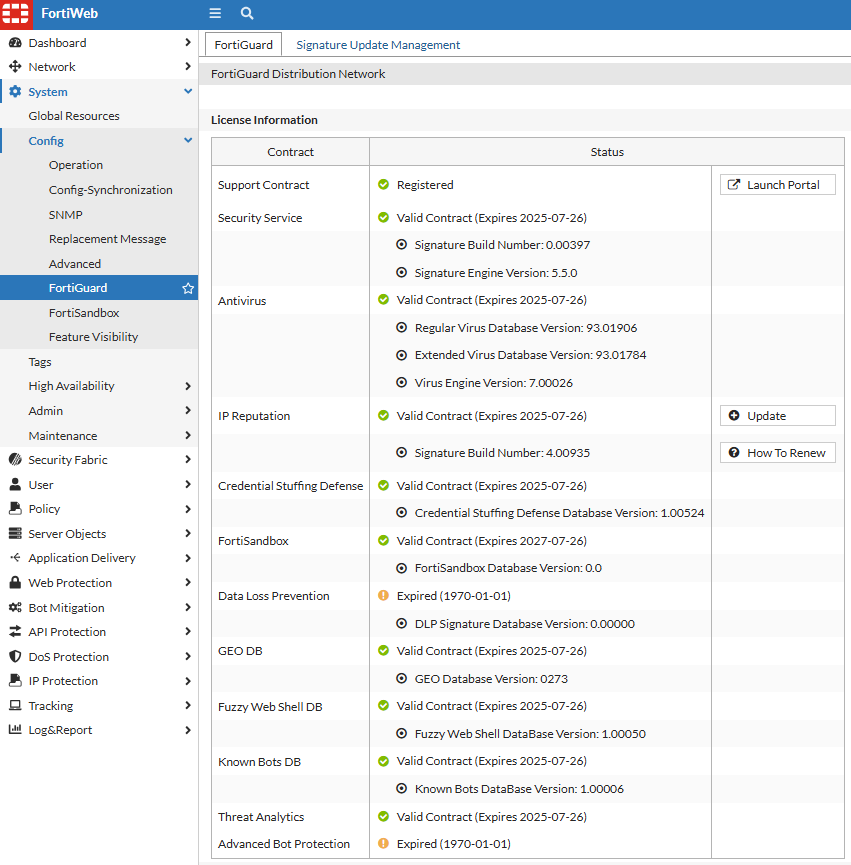Click the System gear icon
Screen dimensions: 851x865
point(15,92)
